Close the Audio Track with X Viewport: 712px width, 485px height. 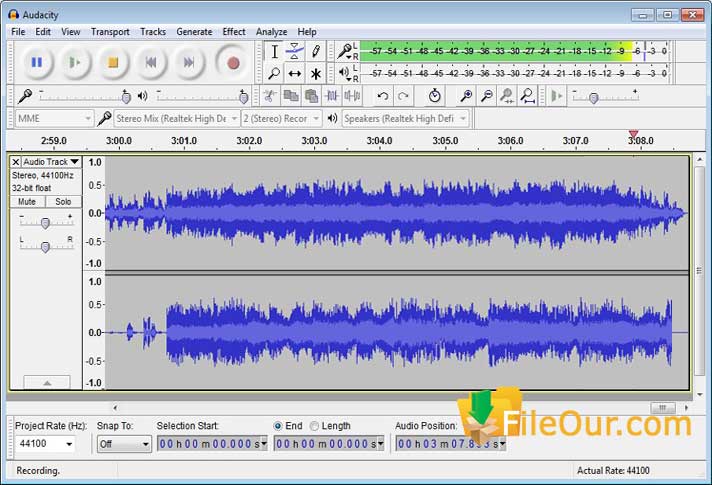point(15,162)
